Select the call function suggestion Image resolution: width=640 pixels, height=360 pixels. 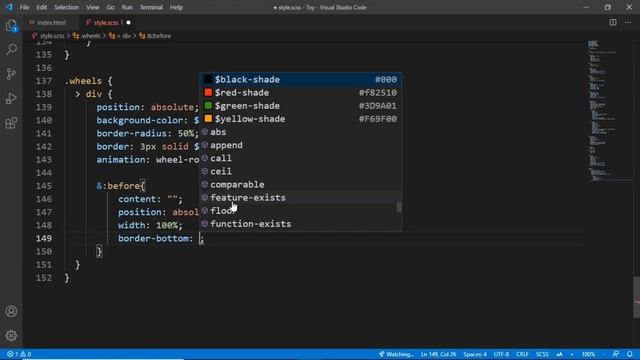coord(300,158)
